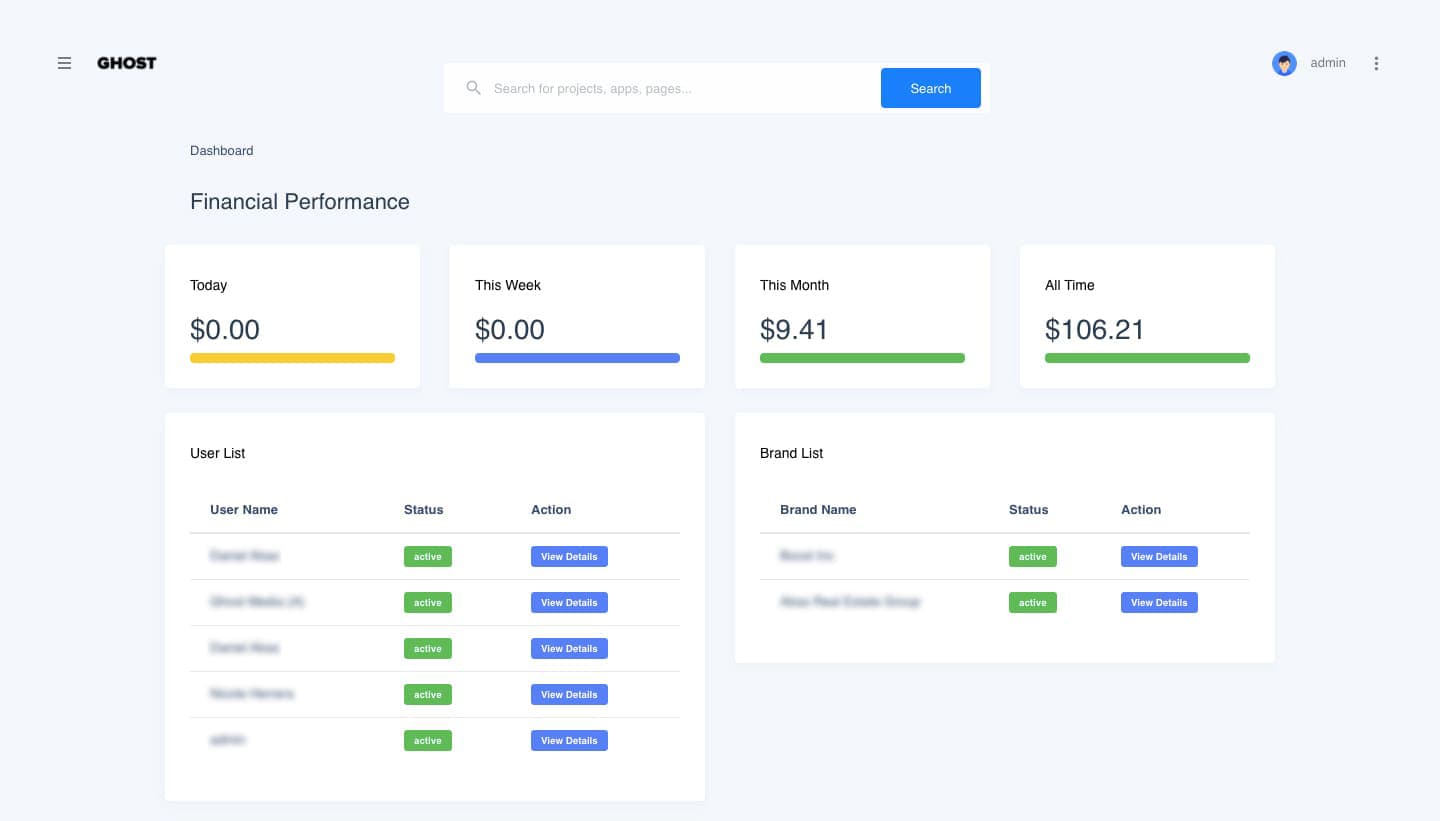The image size is (1440, 821).
Task: Open the vertical three-dot options menu
Action: (x=1376, y=63)
